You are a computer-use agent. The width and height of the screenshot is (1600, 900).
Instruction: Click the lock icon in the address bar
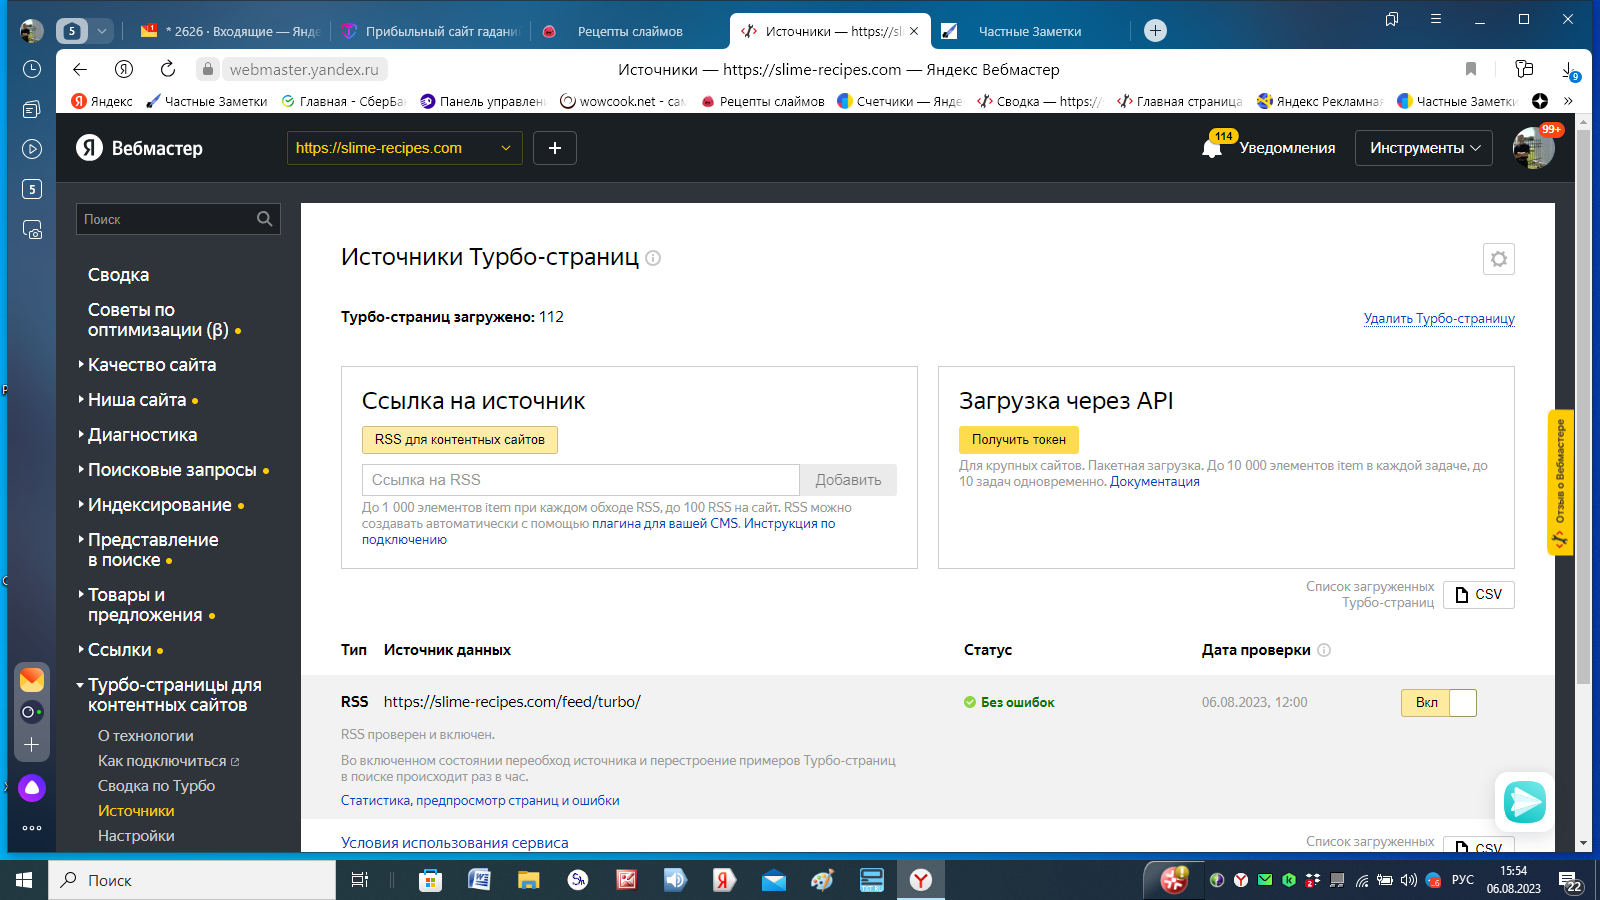point(207,69)
